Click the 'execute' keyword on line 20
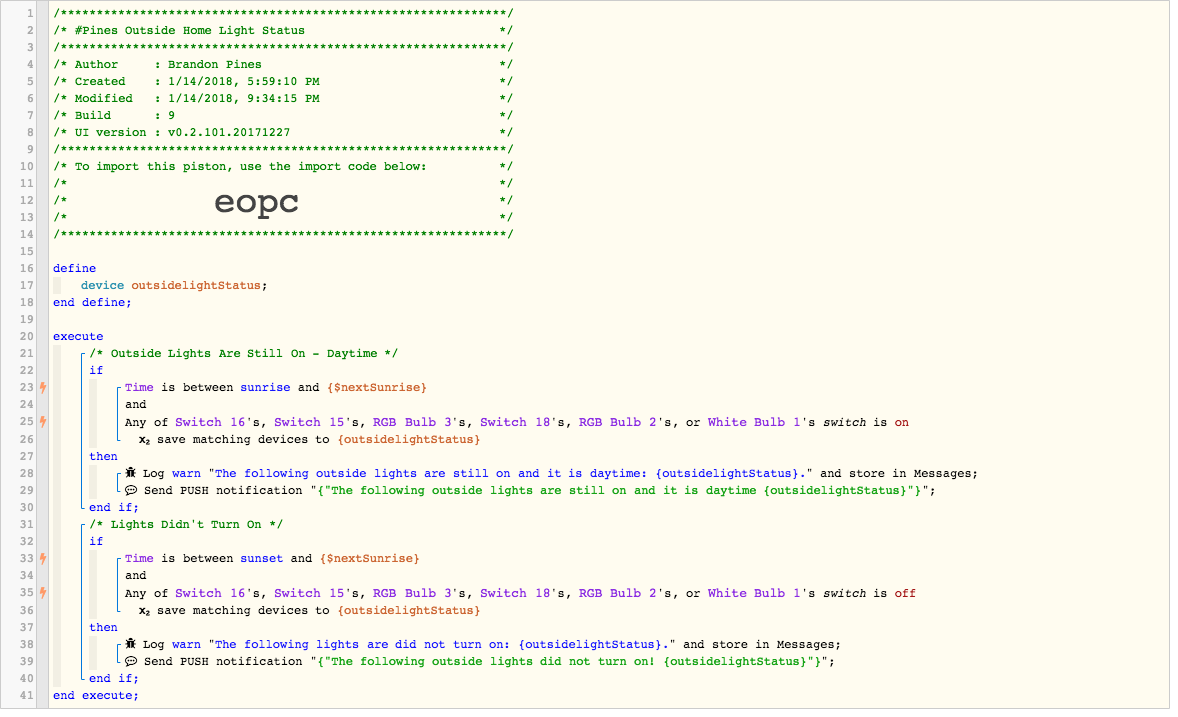The image size is (1178, 717). point(78,337)
